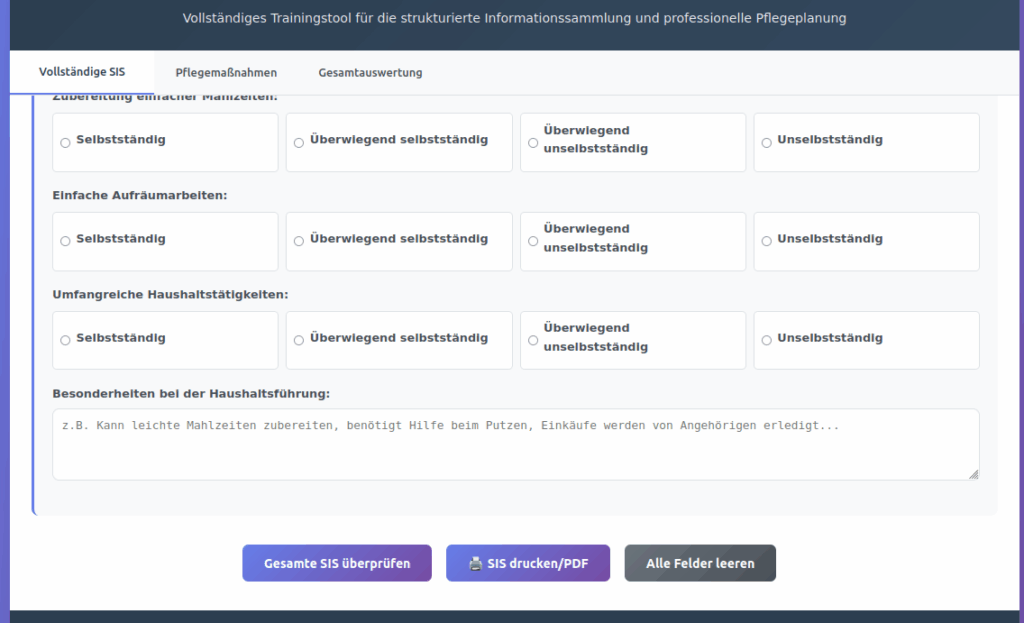Click the resize handle of the Besonderheiten text area
This screenshot has height=623, width=1024.
[x=973, y=474]
